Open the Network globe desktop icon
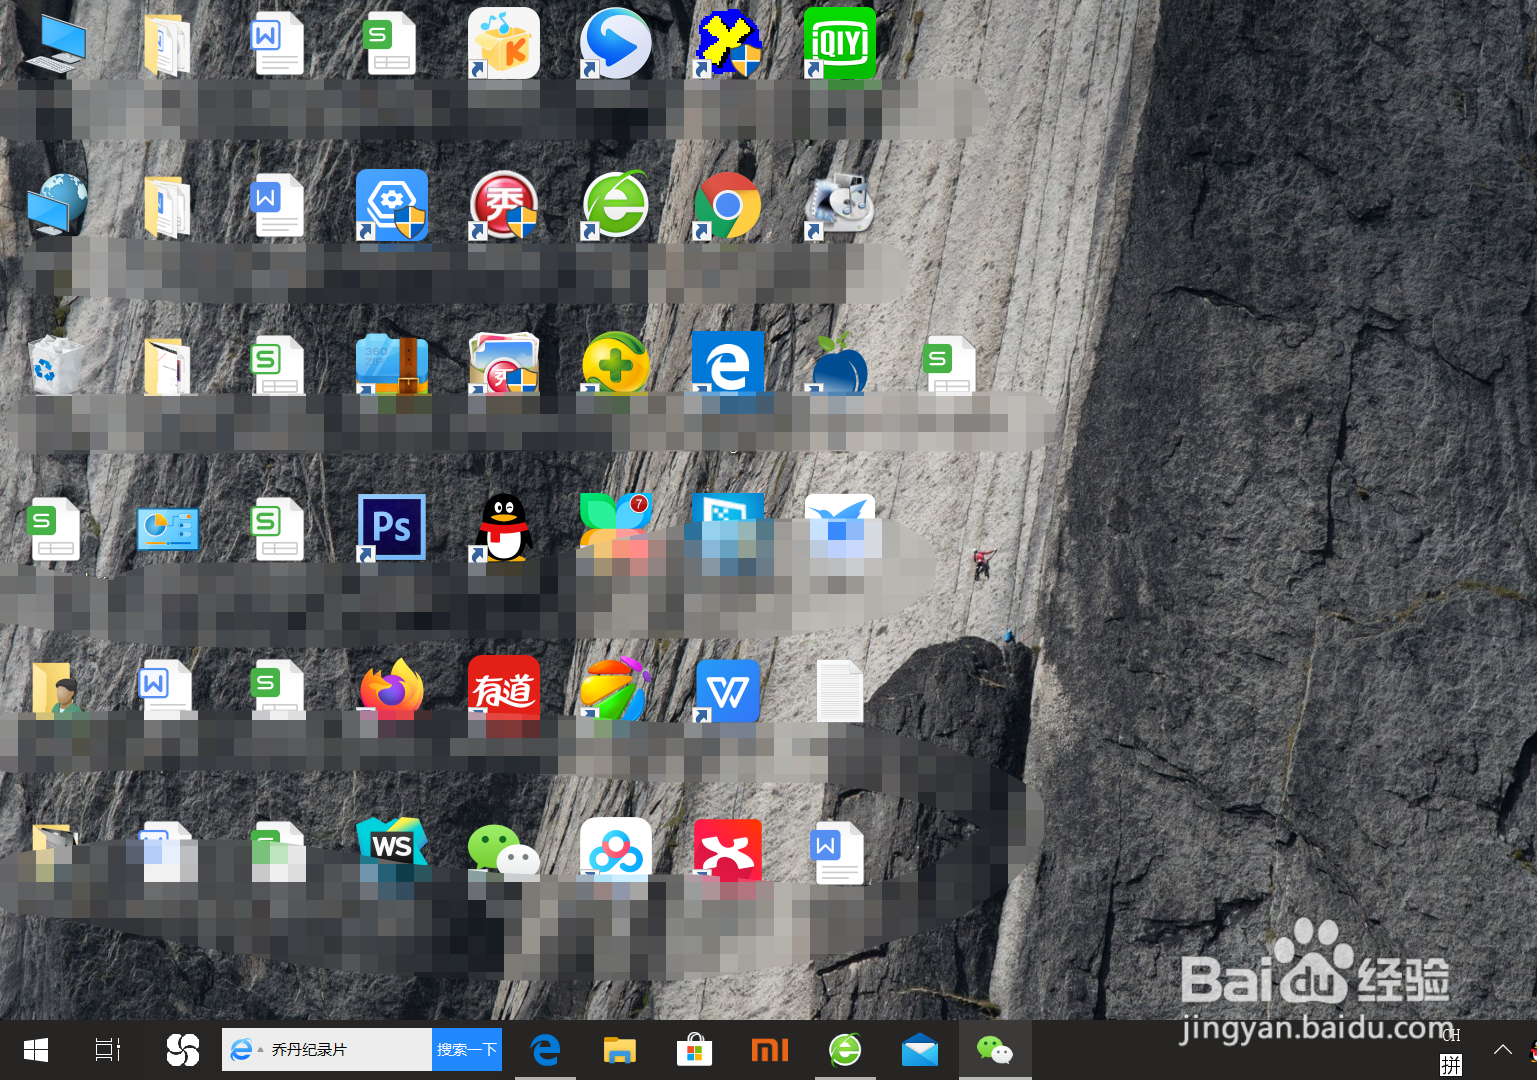The width and height of the screenshot is (1537, 1080). point(57,205)
